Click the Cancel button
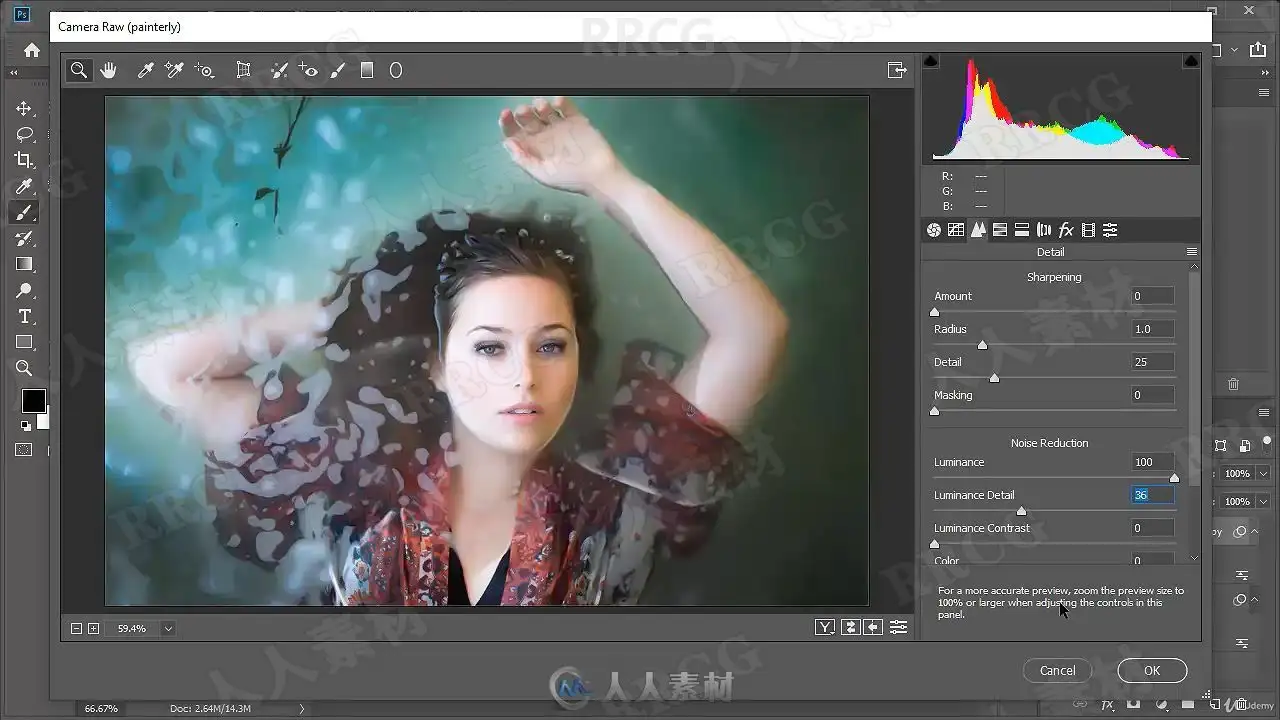 click(1057, 671)
